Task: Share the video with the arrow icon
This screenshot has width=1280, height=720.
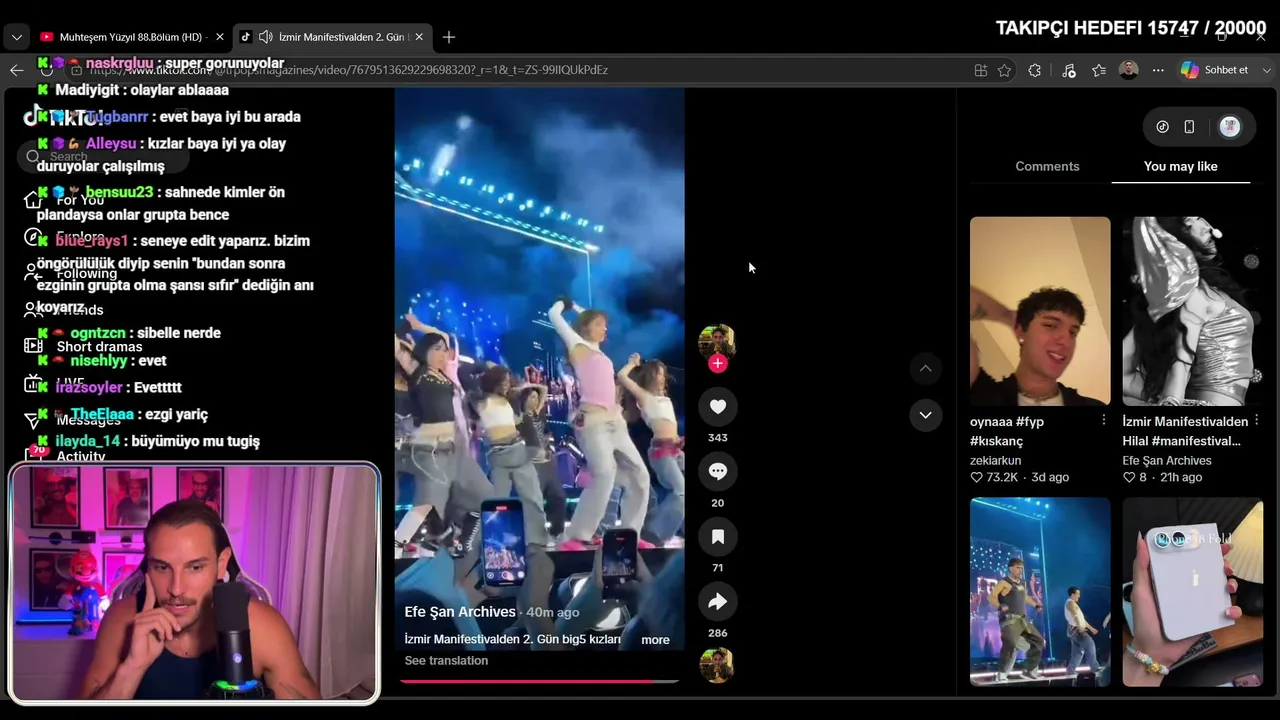Action: [x=717, y=602]
